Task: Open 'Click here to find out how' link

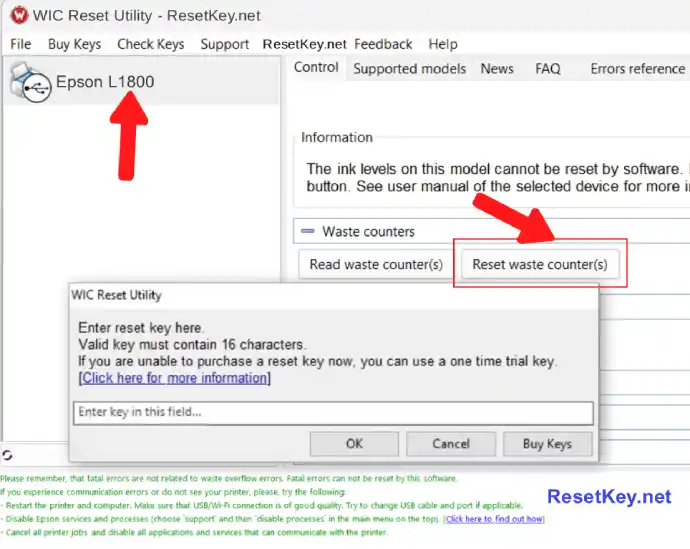Action: [x=494, y=519]
